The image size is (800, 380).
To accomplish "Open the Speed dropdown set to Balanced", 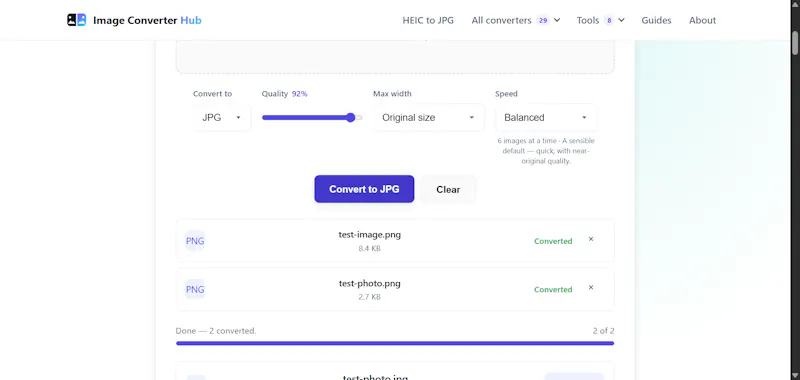I will pyautogui.click(x=546, y=117).
